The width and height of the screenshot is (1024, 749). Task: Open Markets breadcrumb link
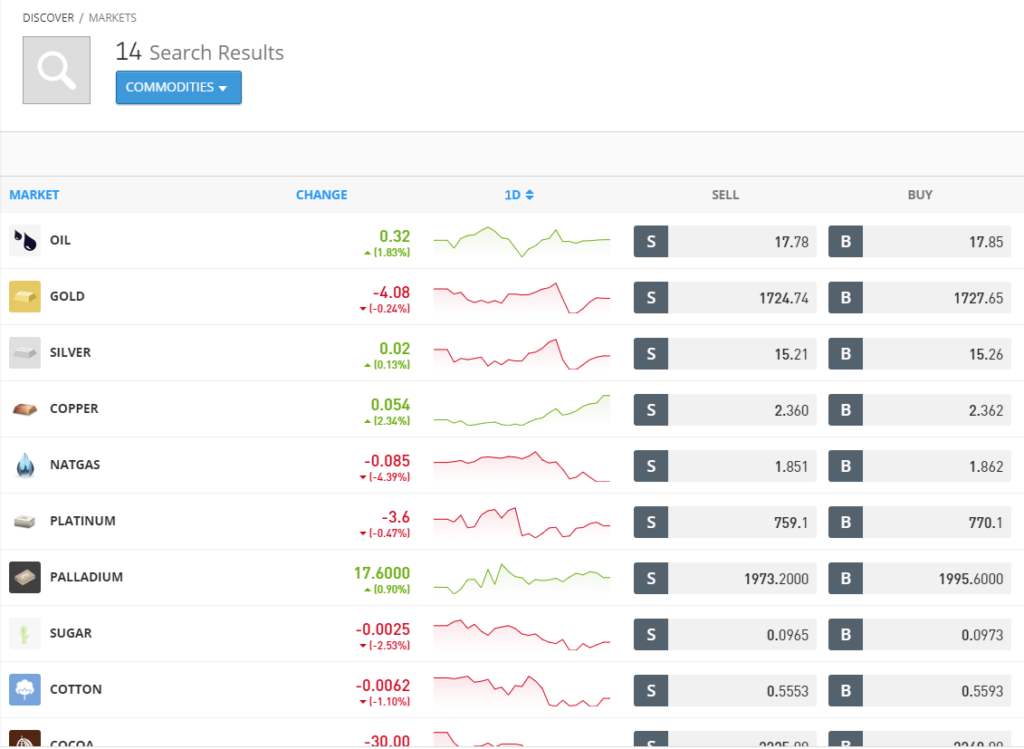[x=112, y=18]
